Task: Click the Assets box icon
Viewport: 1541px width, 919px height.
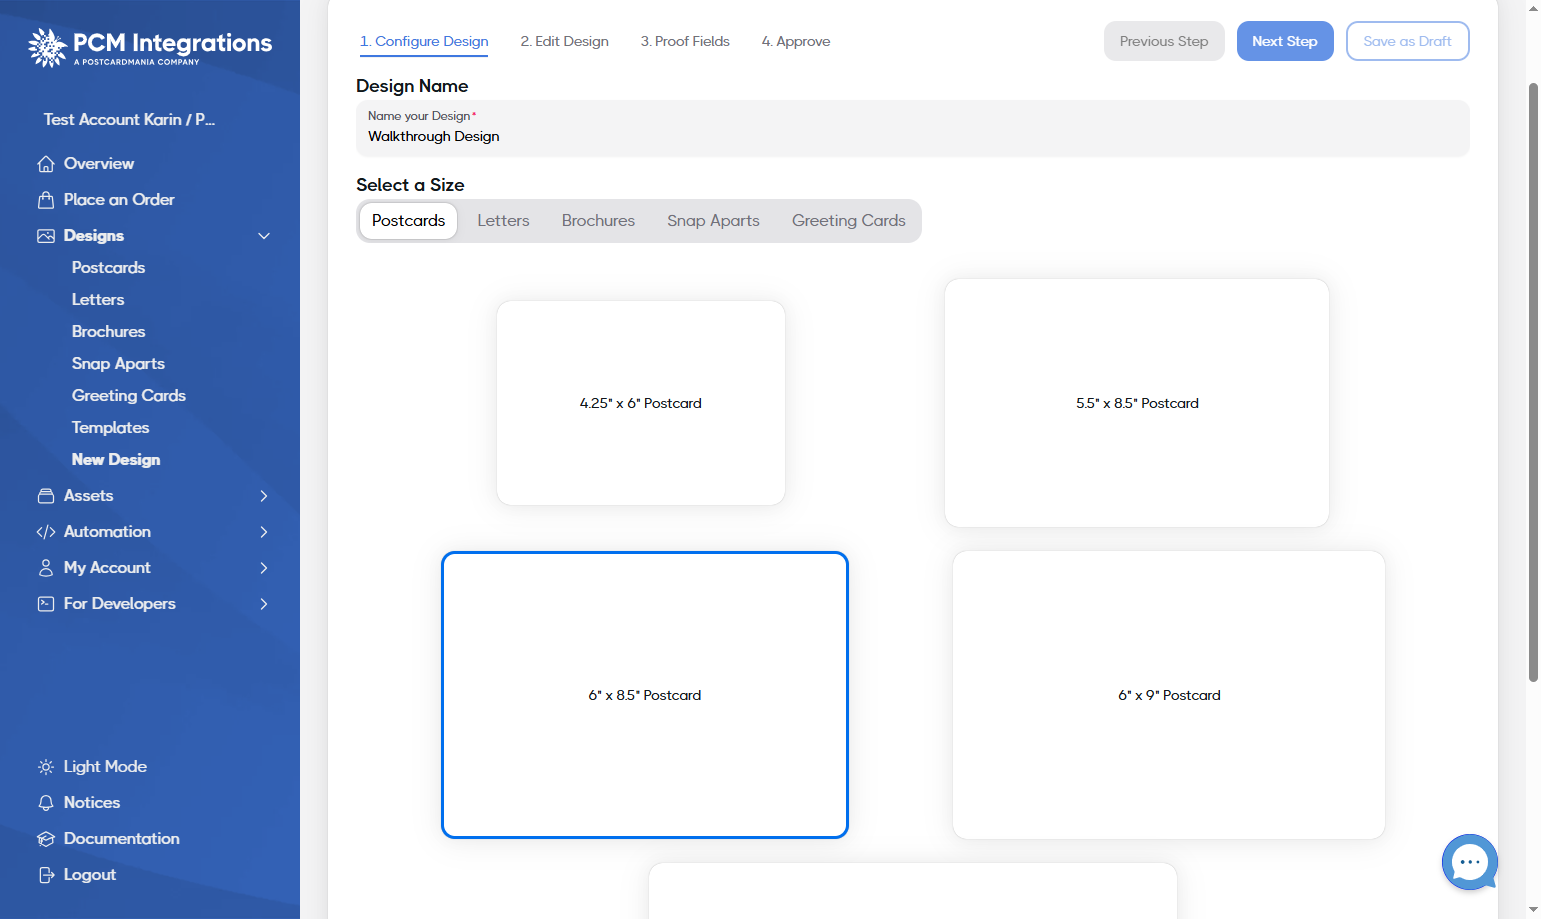Action: pyautogui.click(x=46, y=496)
